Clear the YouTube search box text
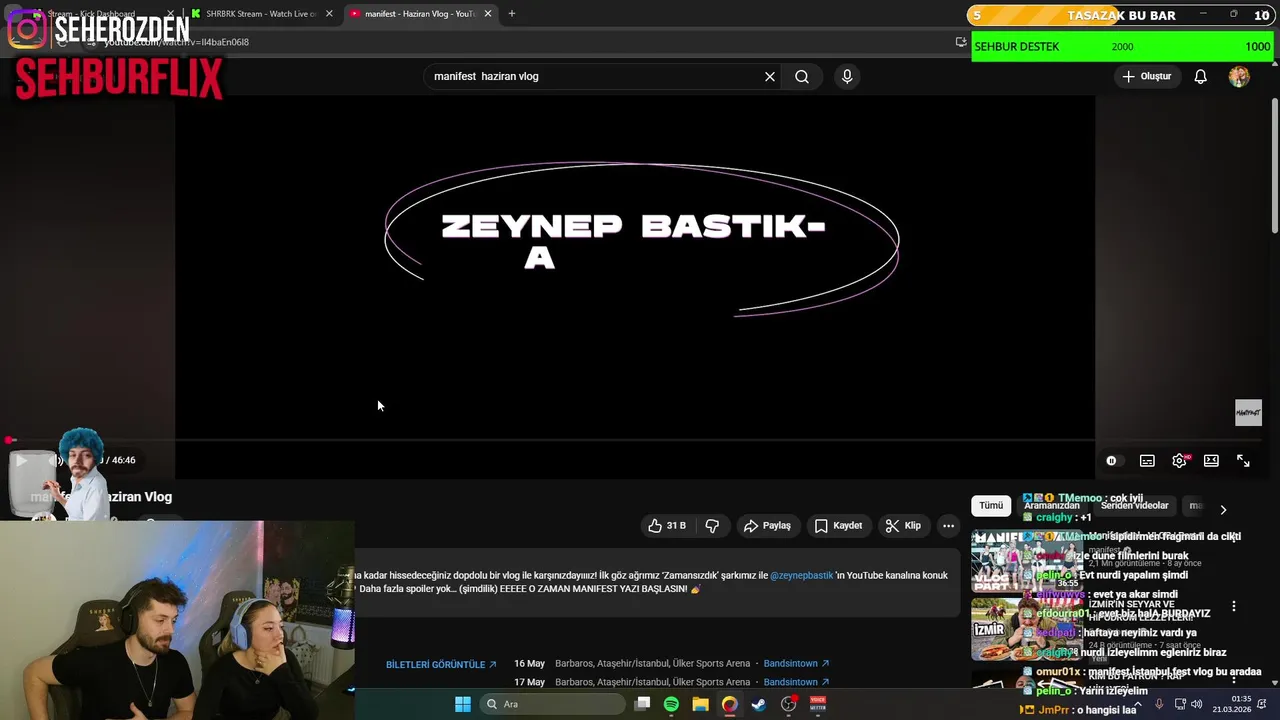1280x720 pixels. click(x=770, y=76)
